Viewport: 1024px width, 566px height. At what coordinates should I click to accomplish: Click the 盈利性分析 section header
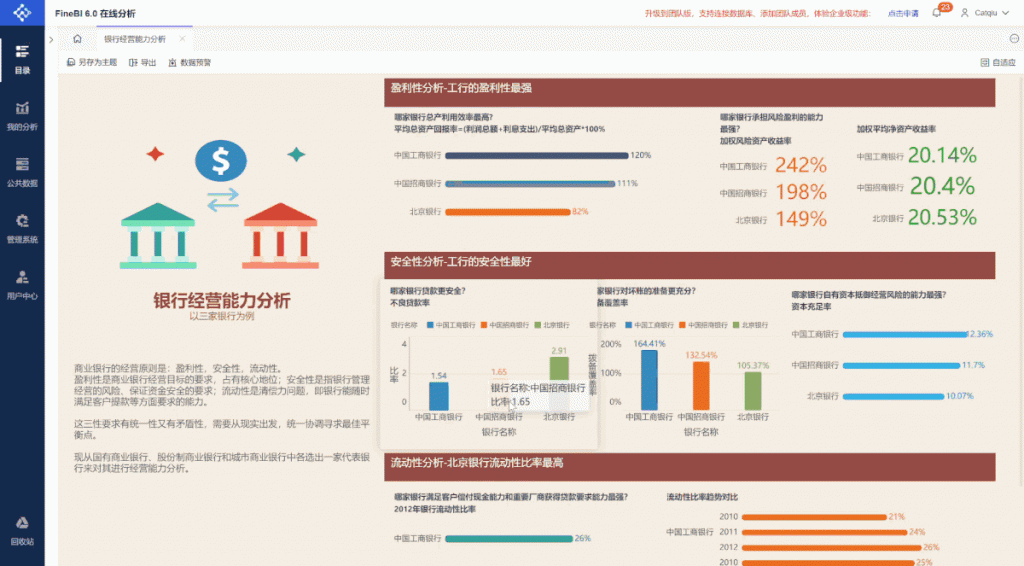point(690,92)
